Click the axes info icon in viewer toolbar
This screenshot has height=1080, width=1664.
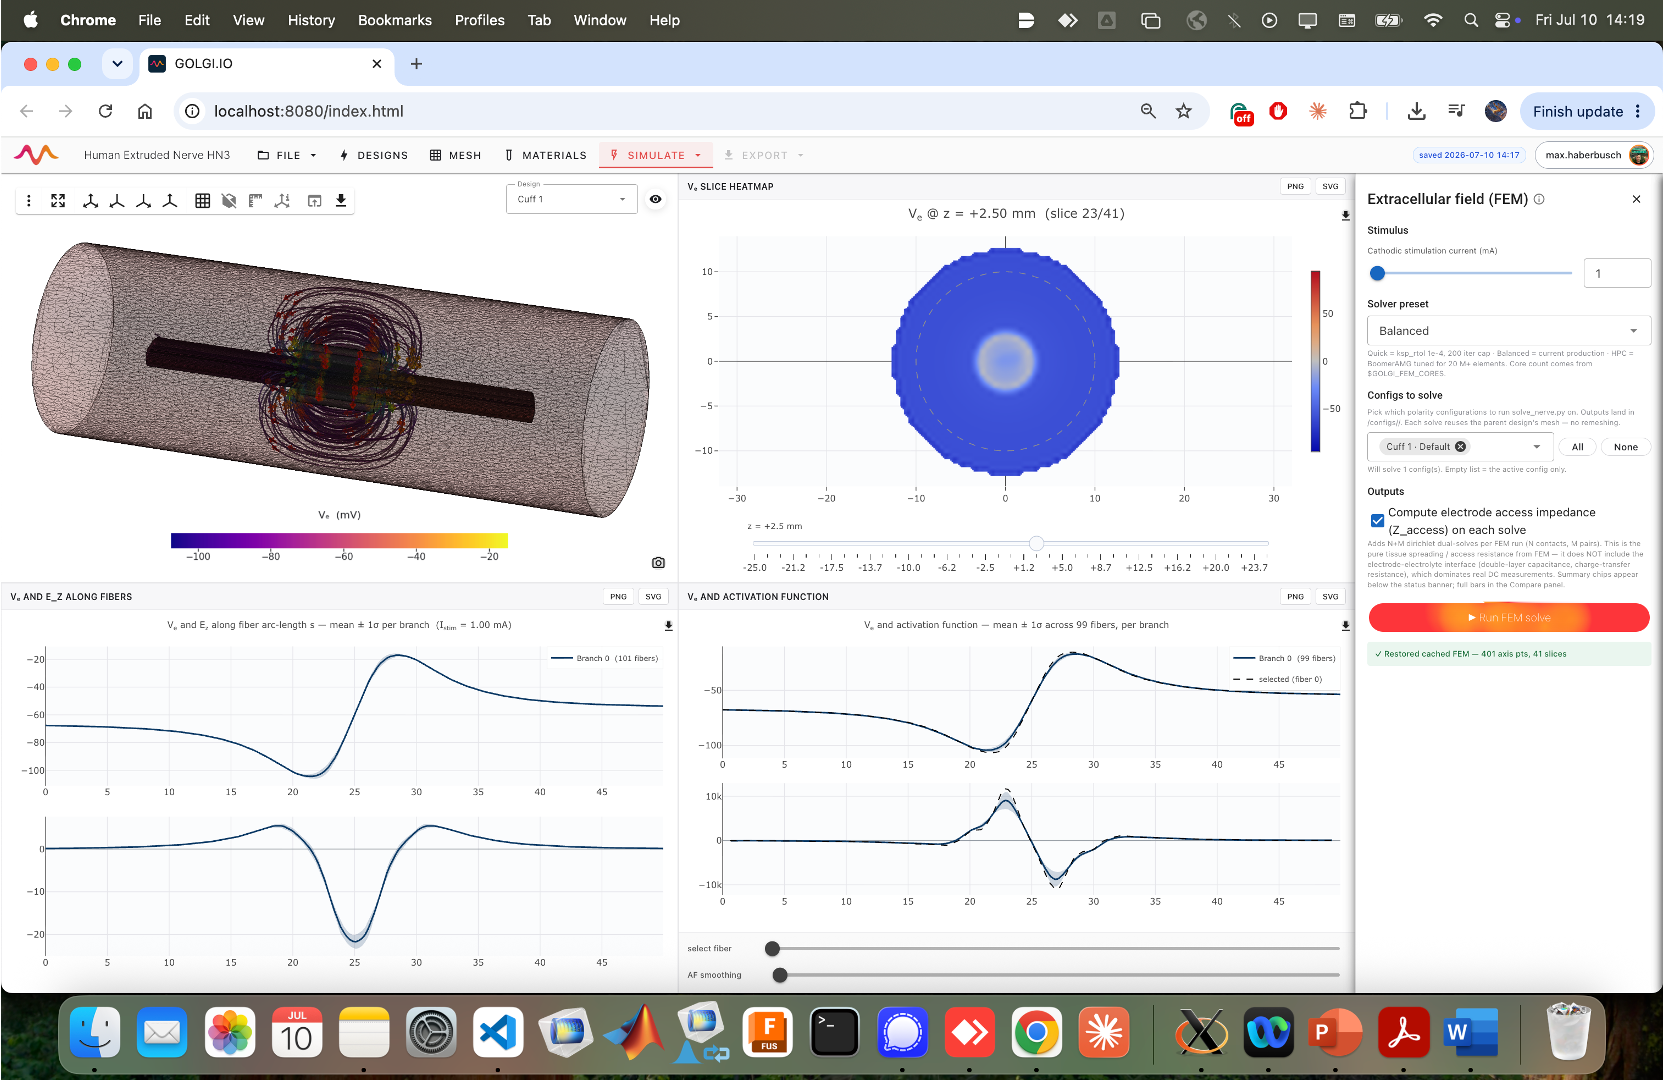pyautogui.click(x=283, y=201)
